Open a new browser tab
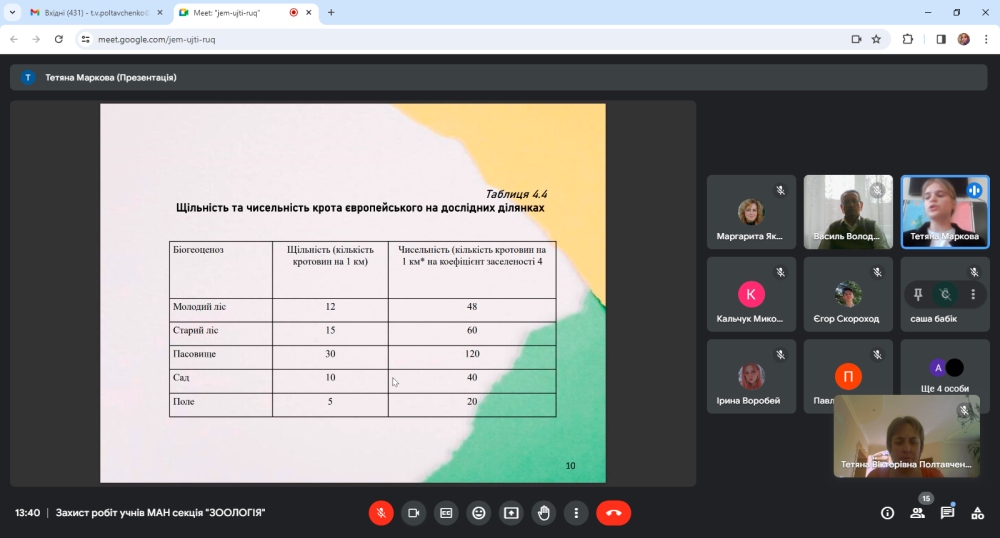 point(331,12)
